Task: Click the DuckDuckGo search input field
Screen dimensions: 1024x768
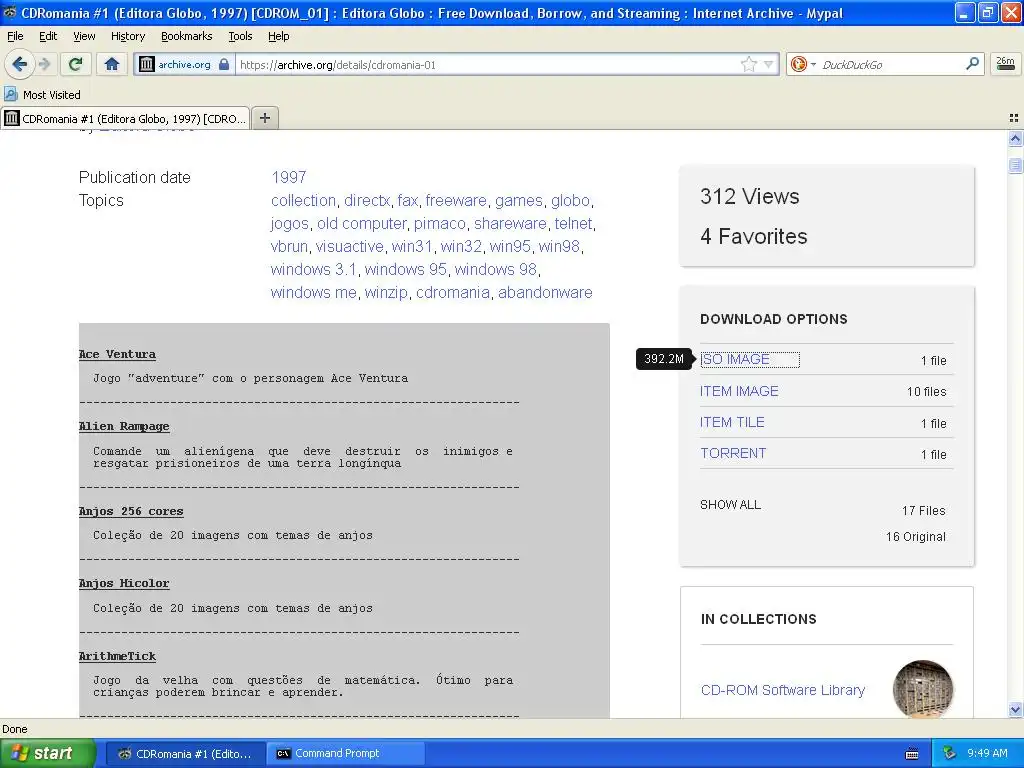Action: (889, 64)
